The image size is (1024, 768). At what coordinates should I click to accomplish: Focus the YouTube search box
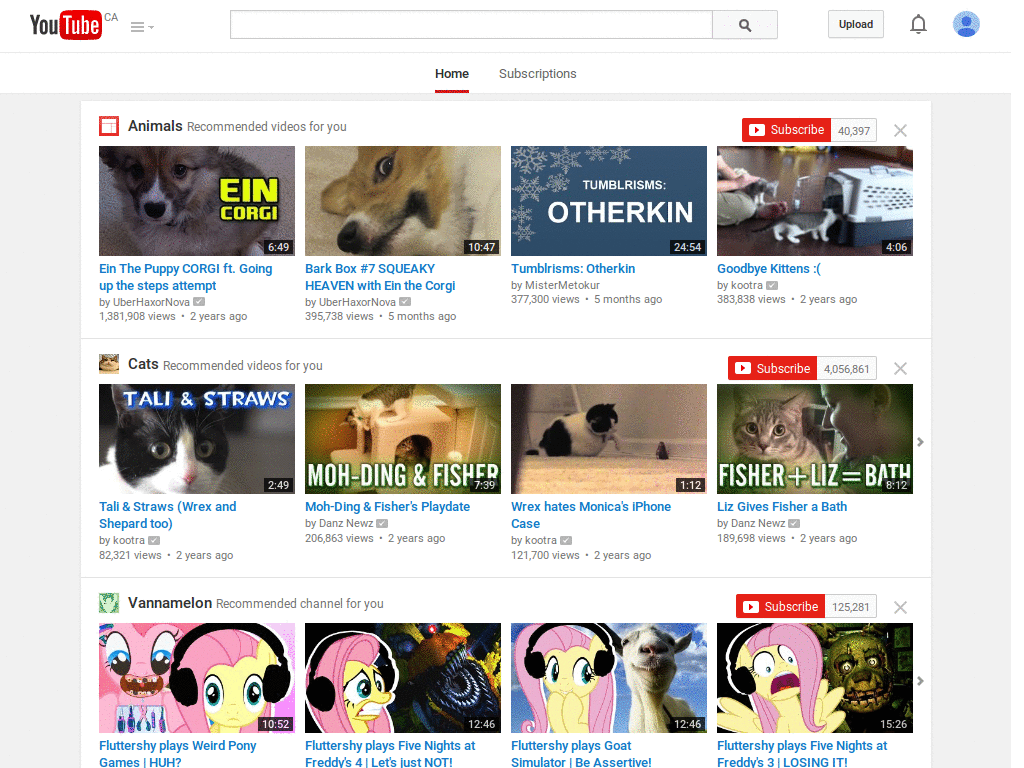click(x=471, y=25)
